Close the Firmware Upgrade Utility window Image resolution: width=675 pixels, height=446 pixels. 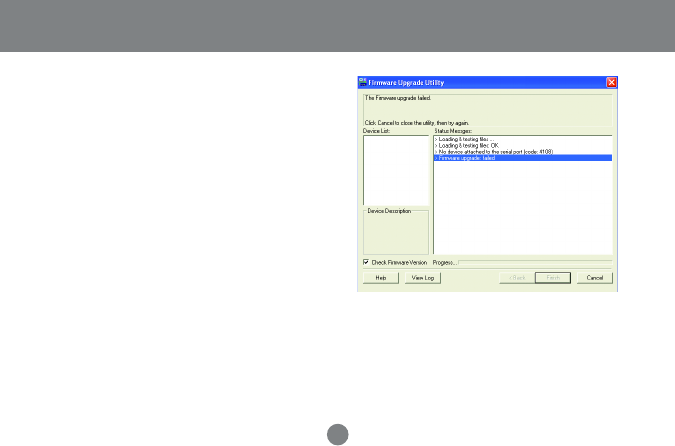pyautogui.click(x=611, y=82)
